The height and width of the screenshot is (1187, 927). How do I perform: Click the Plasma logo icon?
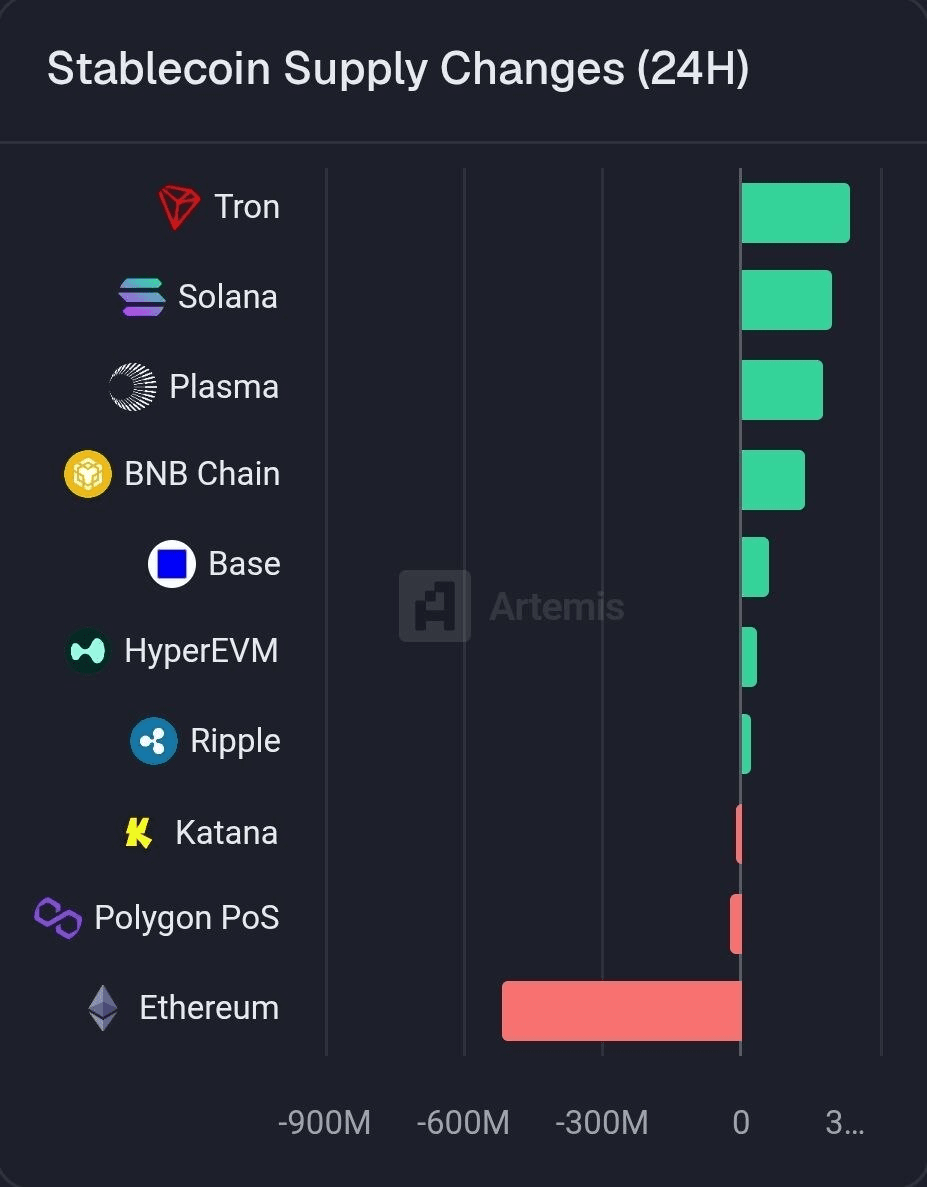coord(133,387)
